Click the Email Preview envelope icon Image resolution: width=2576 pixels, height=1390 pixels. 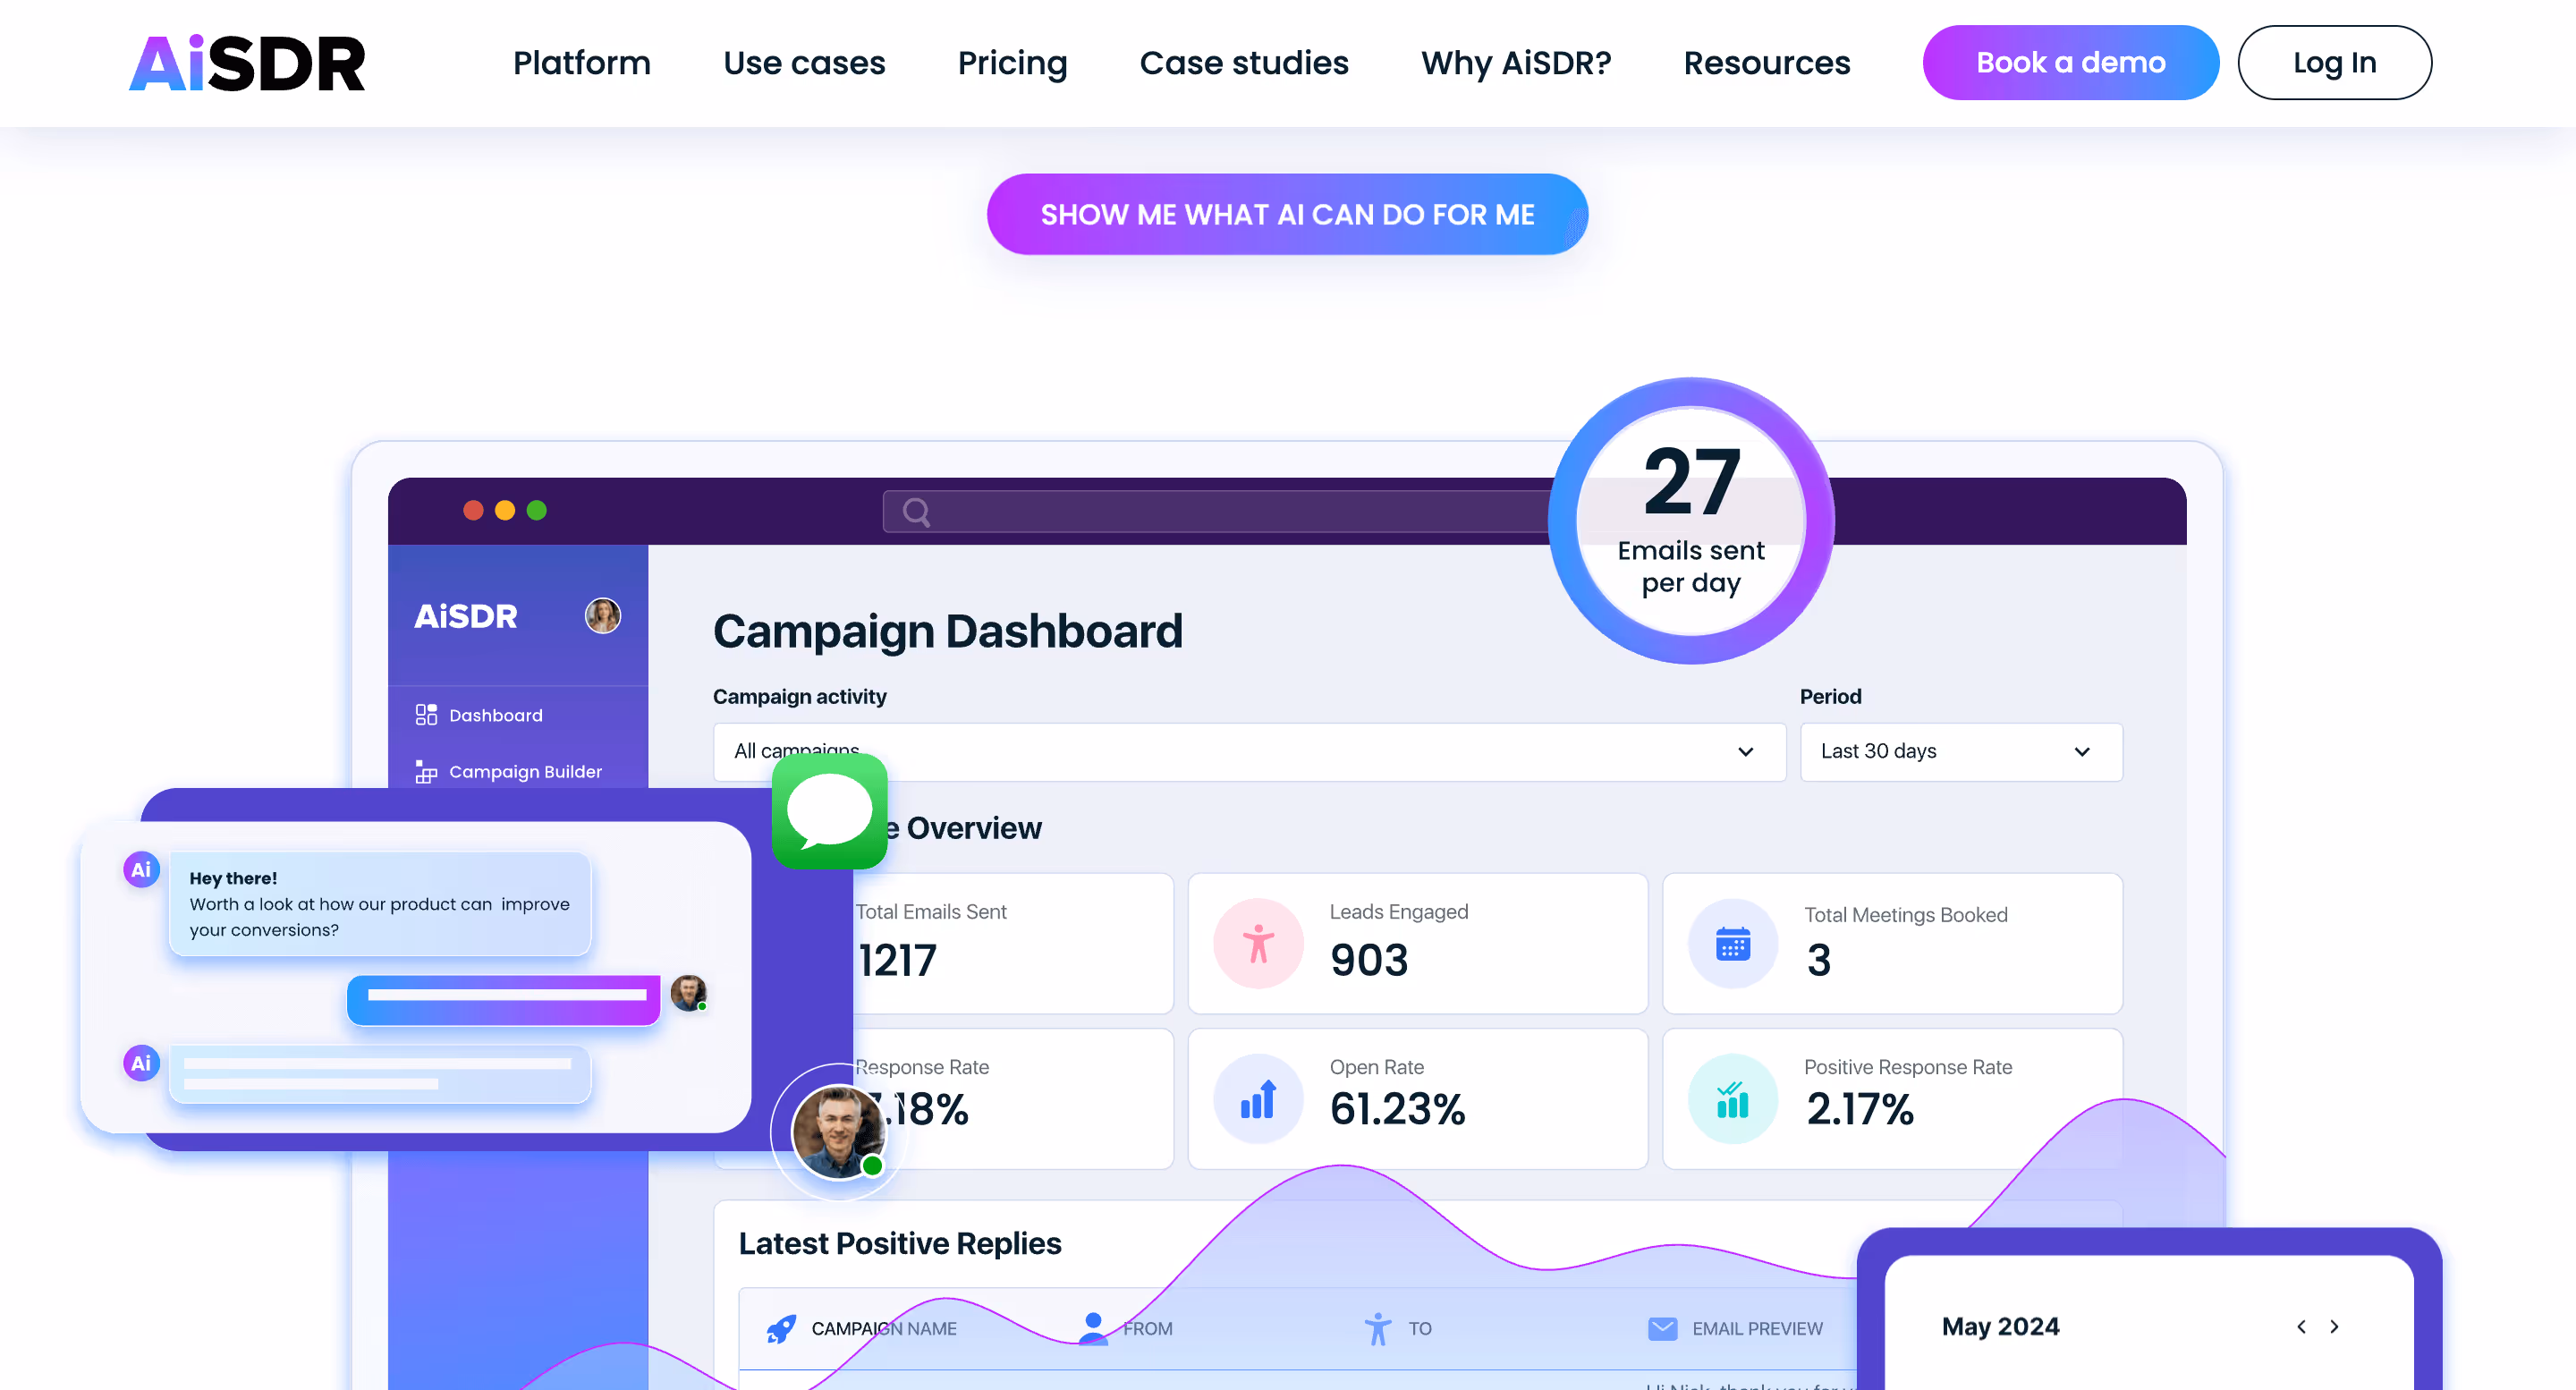pos(1662,1328)
